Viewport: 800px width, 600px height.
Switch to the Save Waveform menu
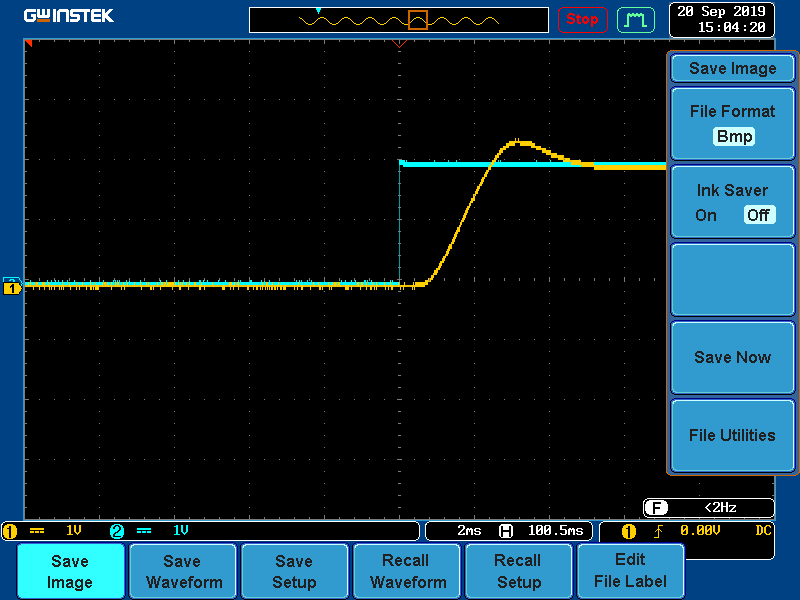[182, 572]
